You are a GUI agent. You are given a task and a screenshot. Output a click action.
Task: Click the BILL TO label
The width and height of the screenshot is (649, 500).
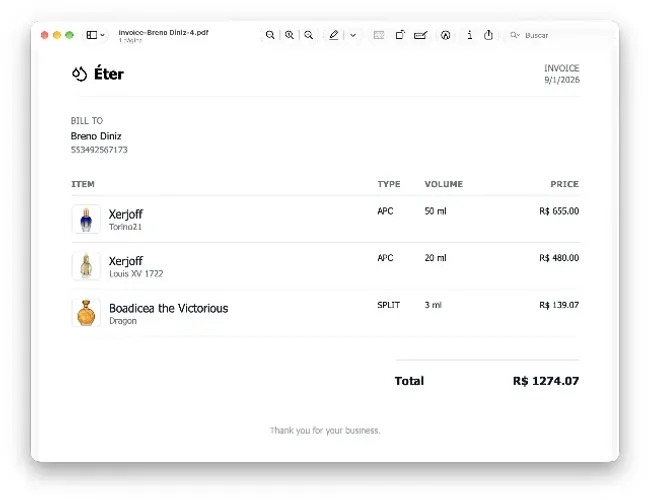[87, 121]
